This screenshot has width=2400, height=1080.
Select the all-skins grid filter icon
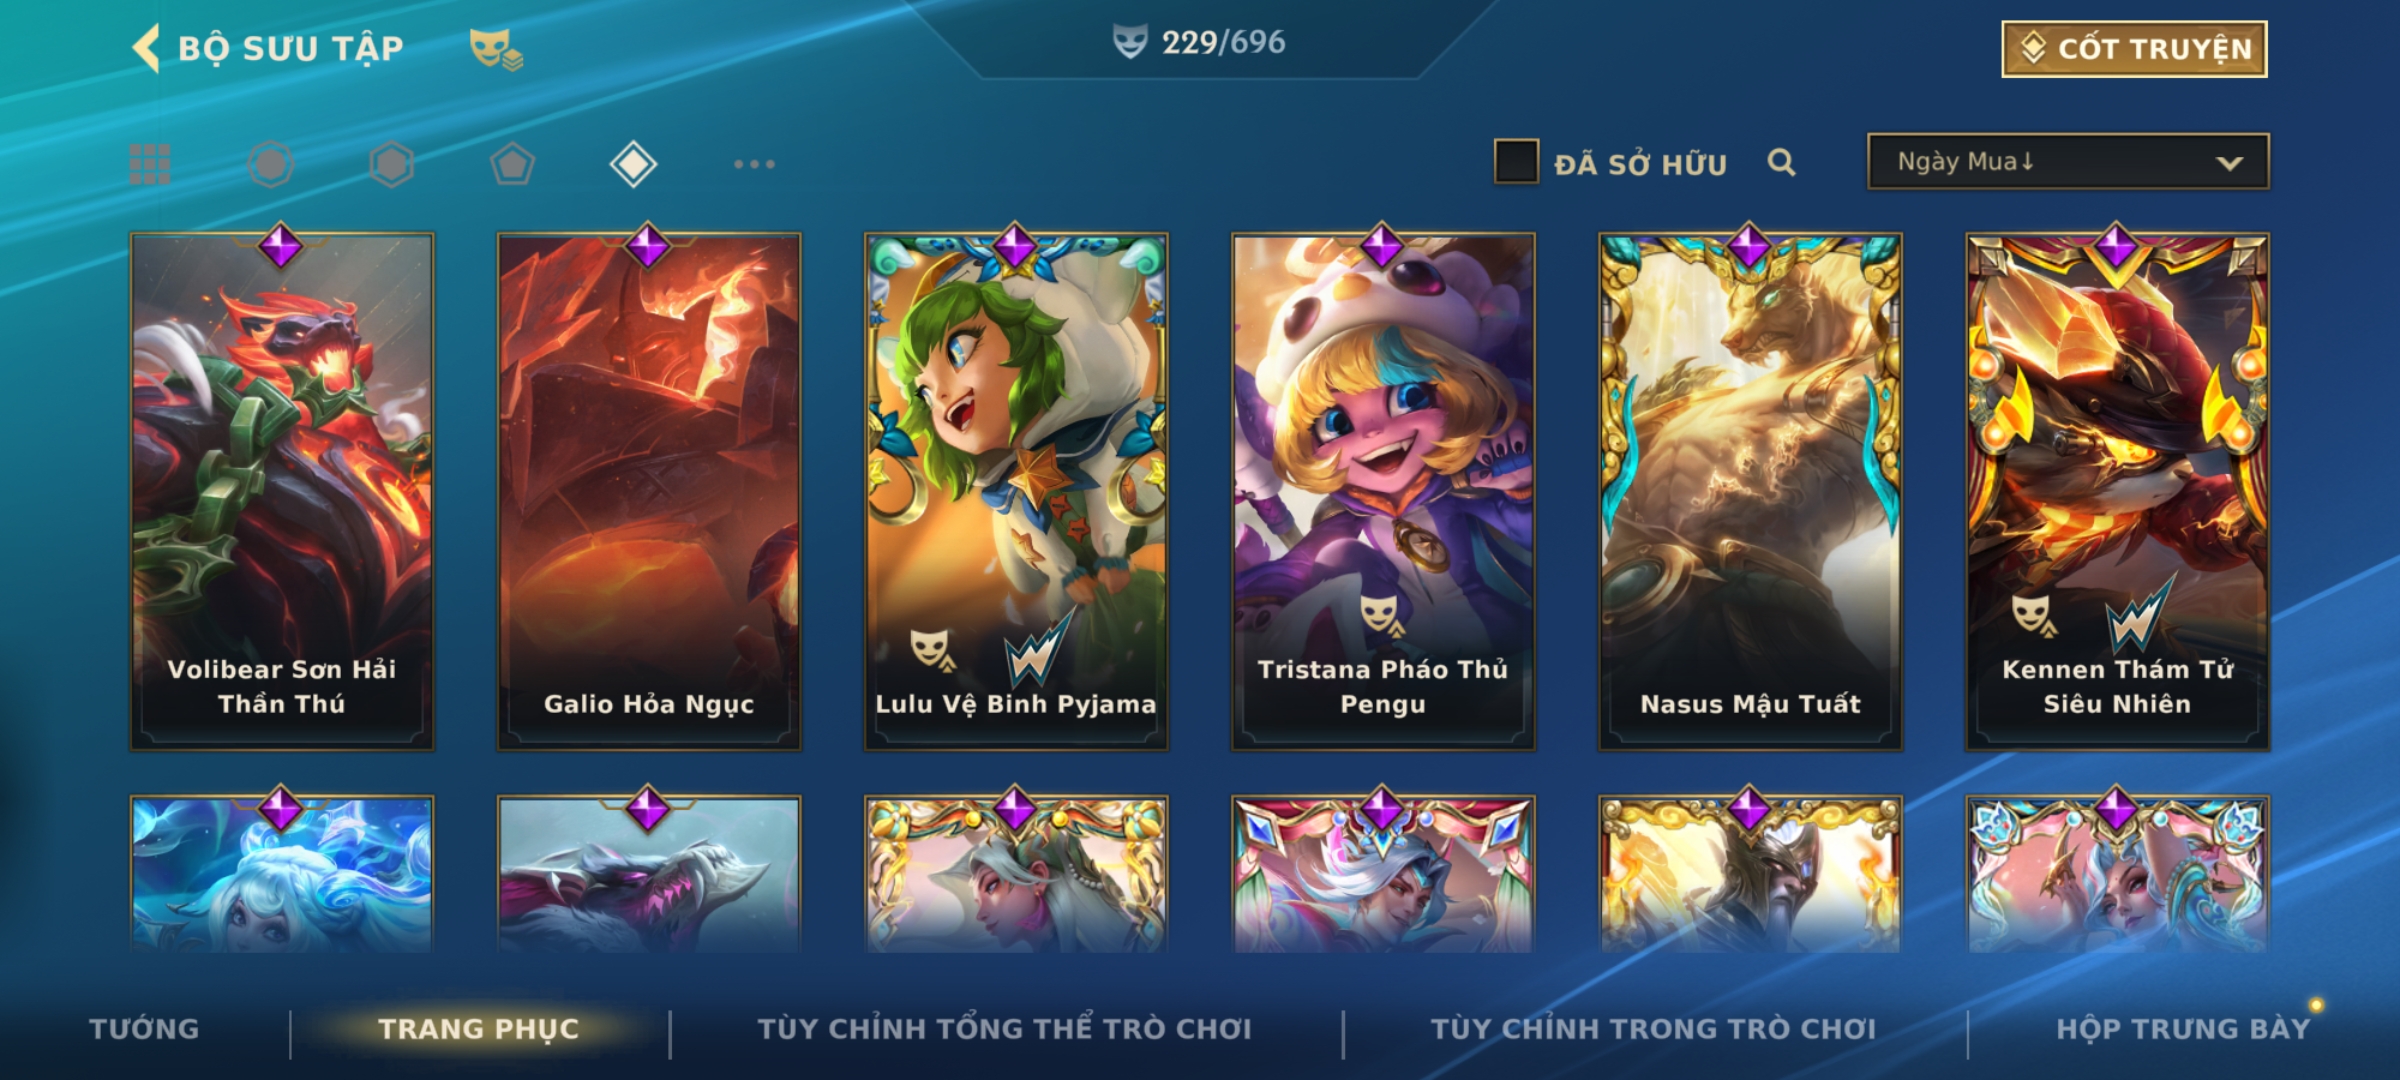click(x=150, y=164)
